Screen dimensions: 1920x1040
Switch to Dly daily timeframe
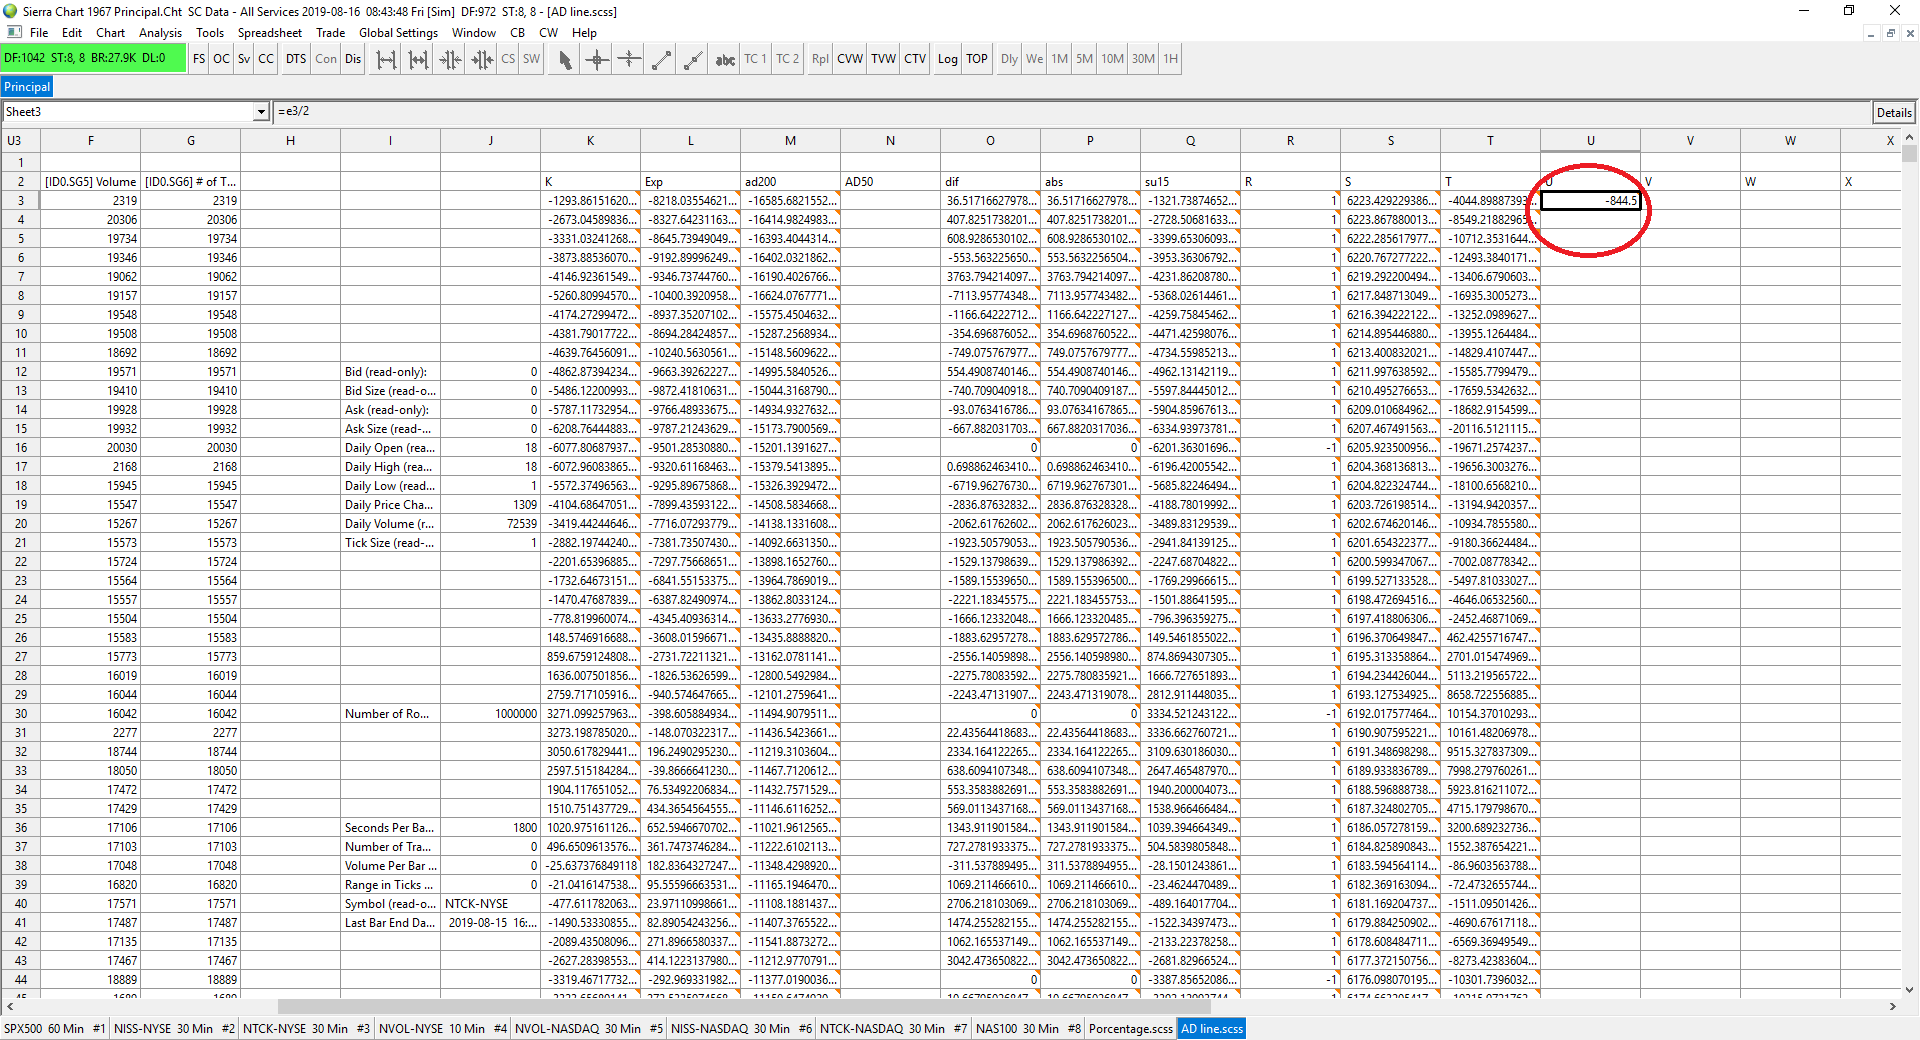pos(1009,59)
